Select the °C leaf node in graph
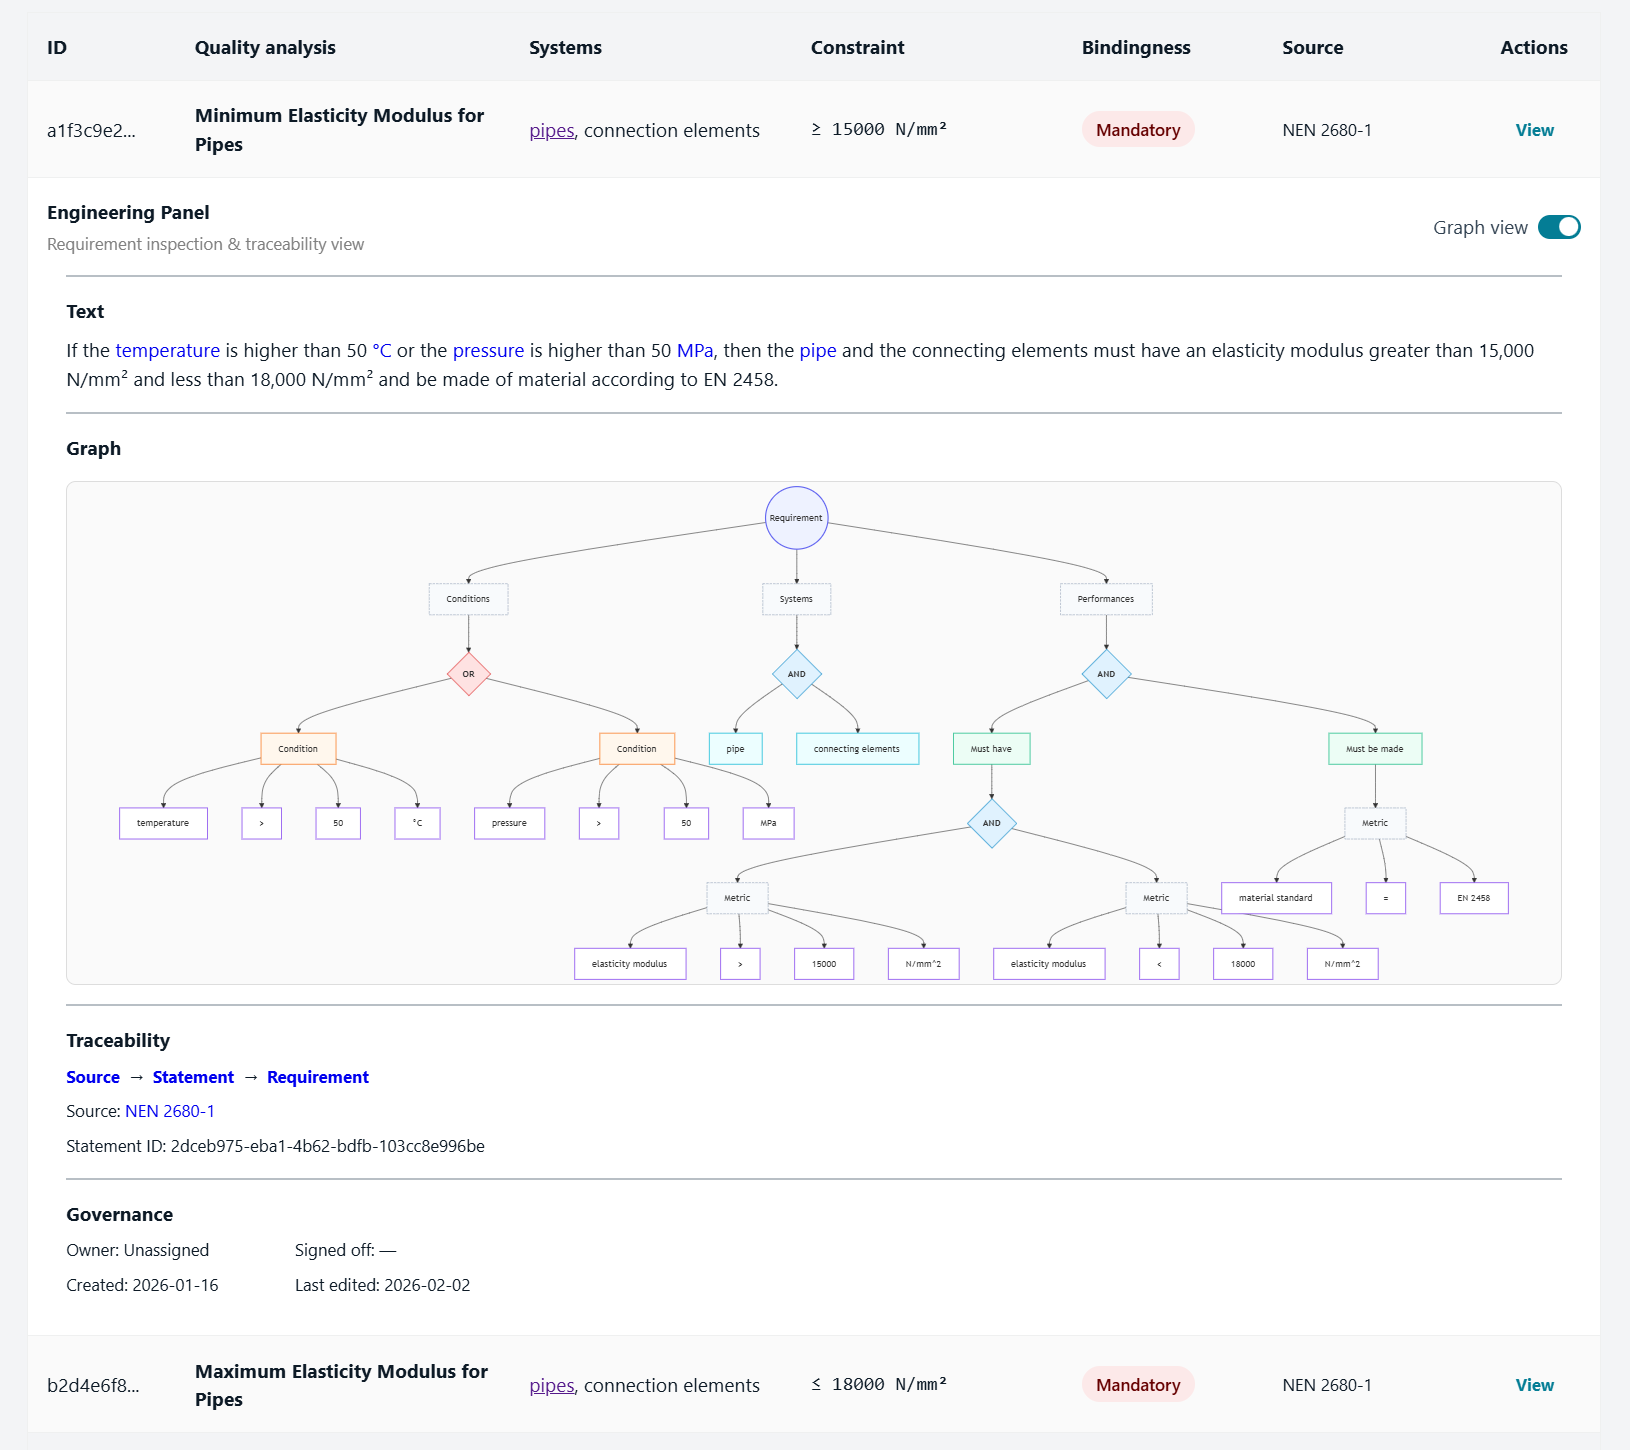 (417, 823)
